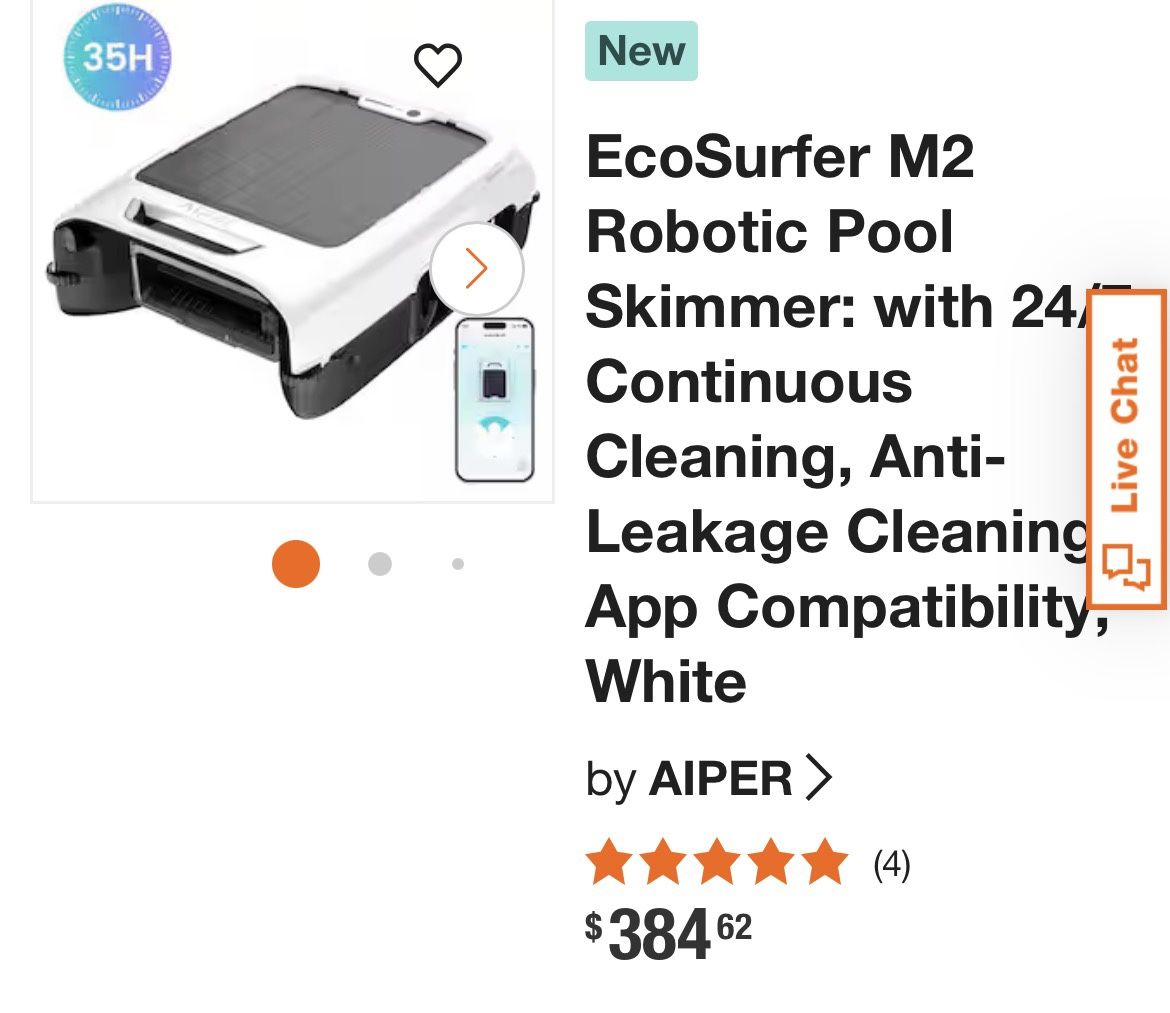Select the third small carousel dot
This screenshot has width=1170, height=1013.
tap(458, 564)
